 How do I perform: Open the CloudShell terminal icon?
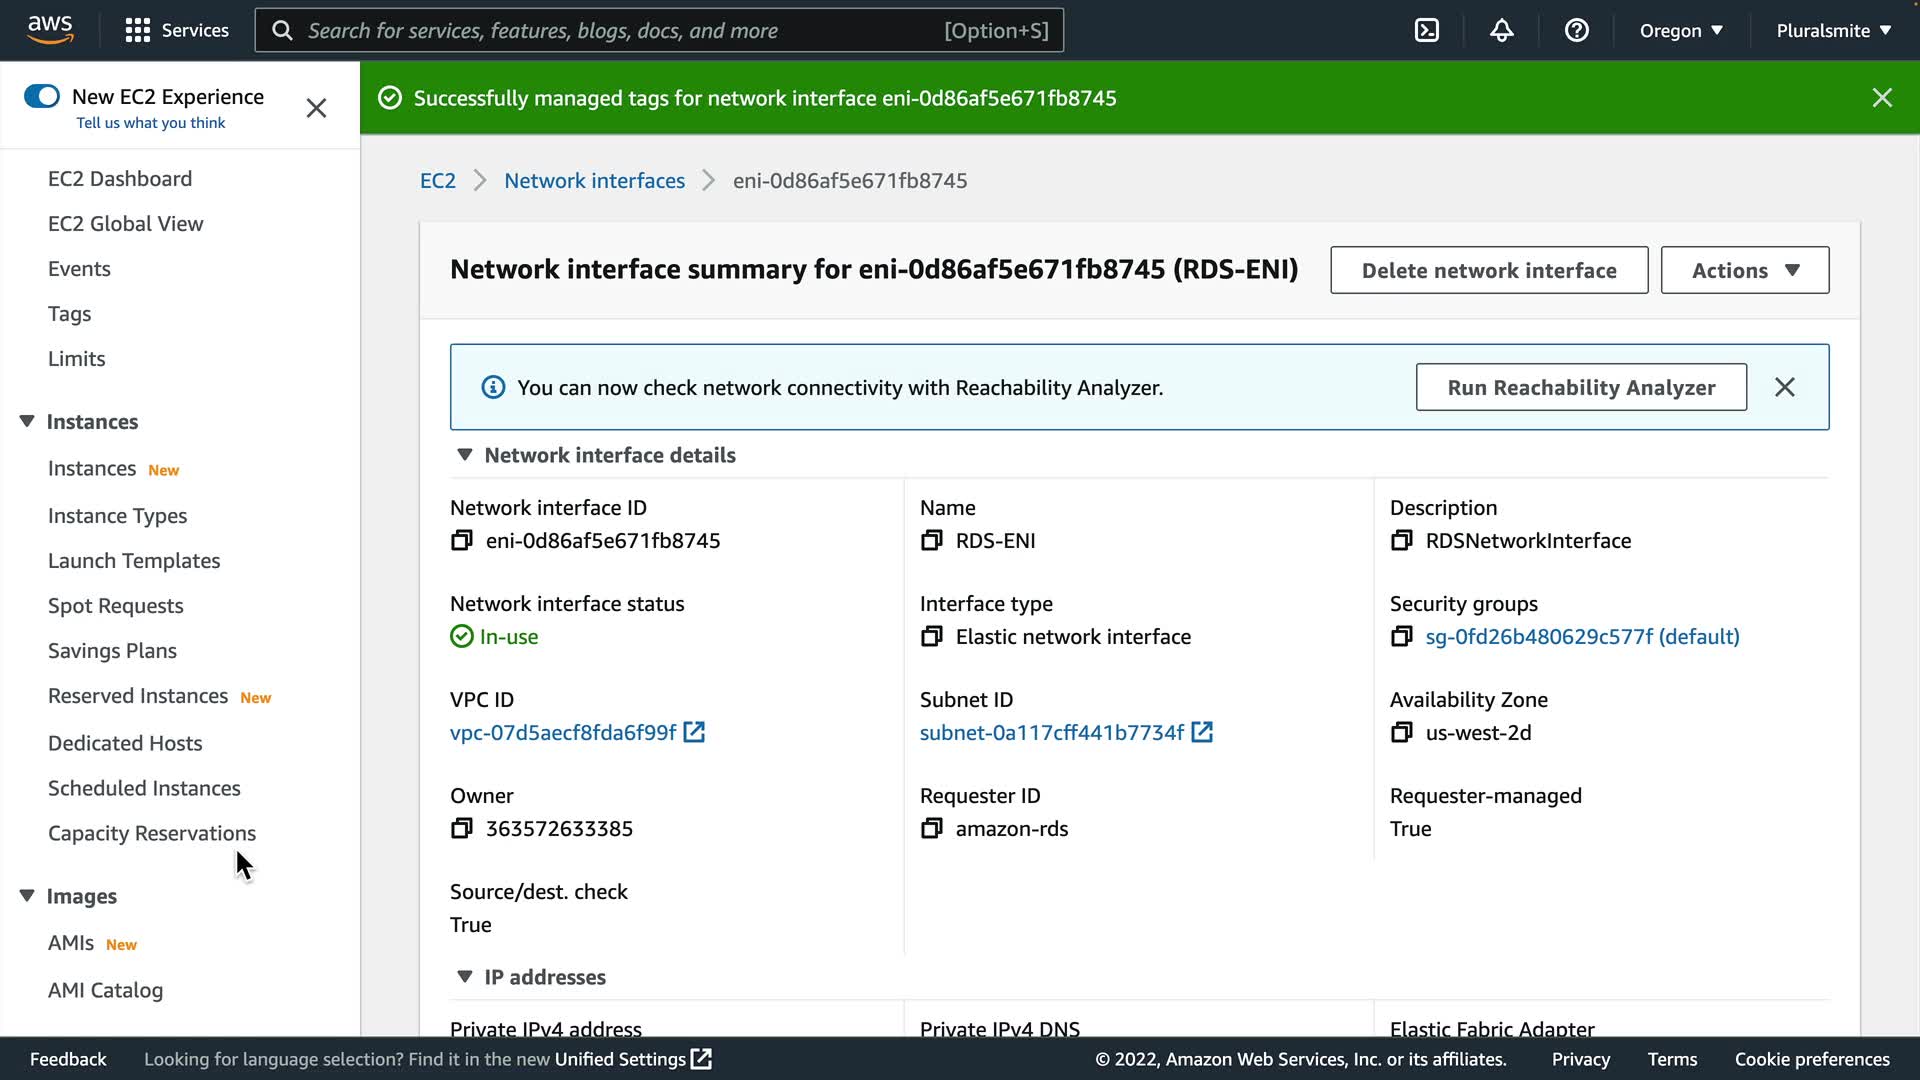click(1427, 30)
